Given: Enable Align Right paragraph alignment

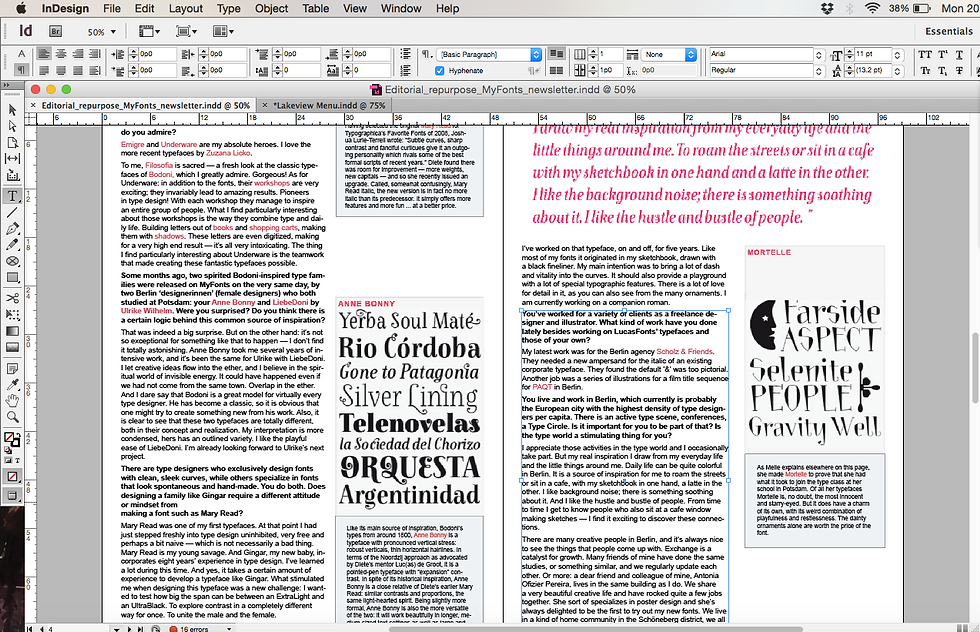Looking at the screenshot, I should pyautogui.click(x=78, y=54).
